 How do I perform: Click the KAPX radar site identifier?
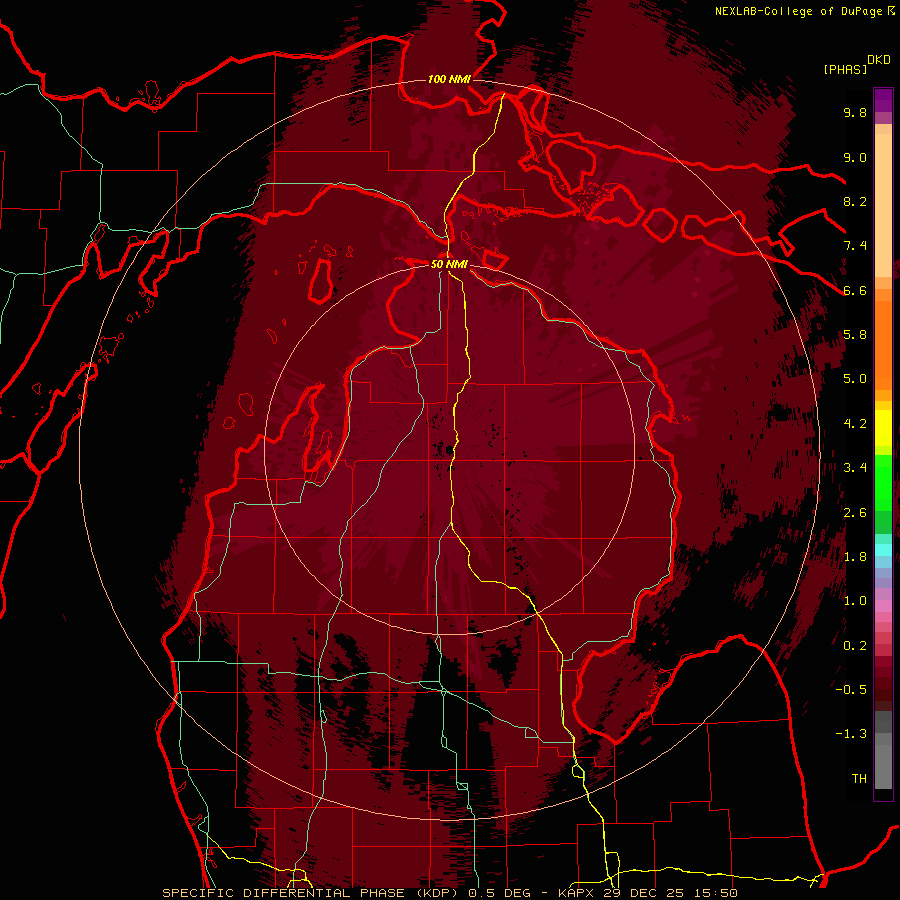point(577,893)
